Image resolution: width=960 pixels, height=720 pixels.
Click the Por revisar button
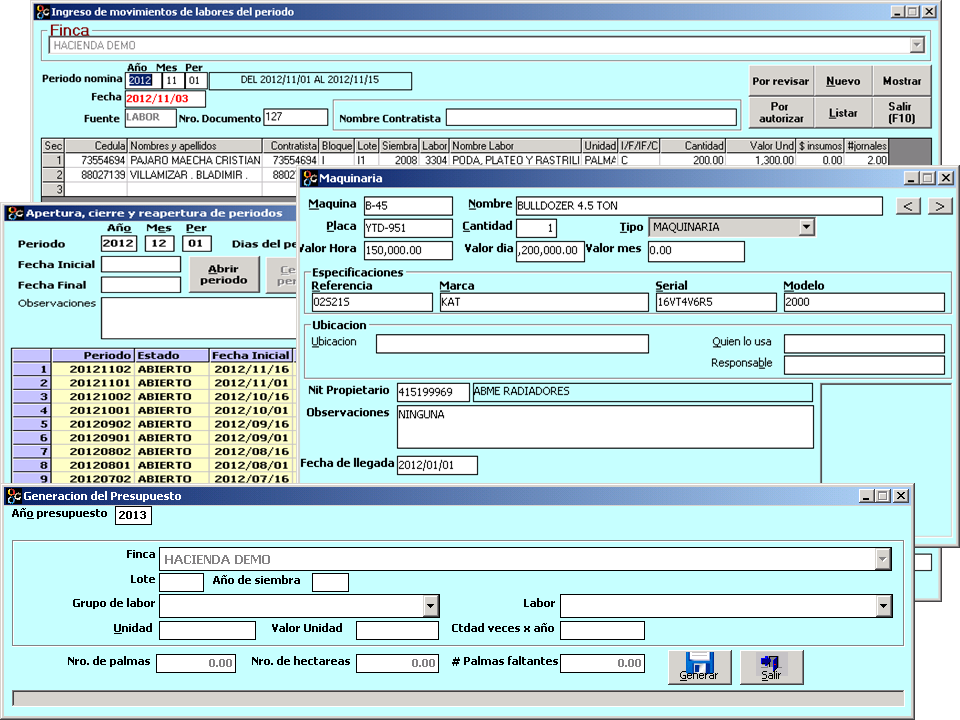(x=781, y=81)
